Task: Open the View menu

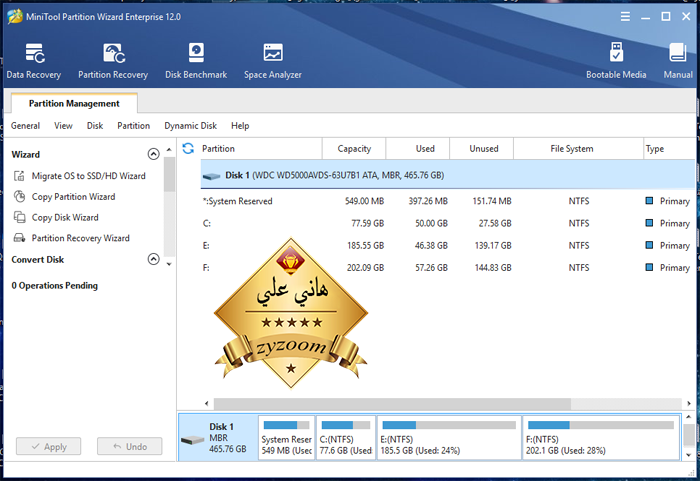Action: tap(63, 126)
